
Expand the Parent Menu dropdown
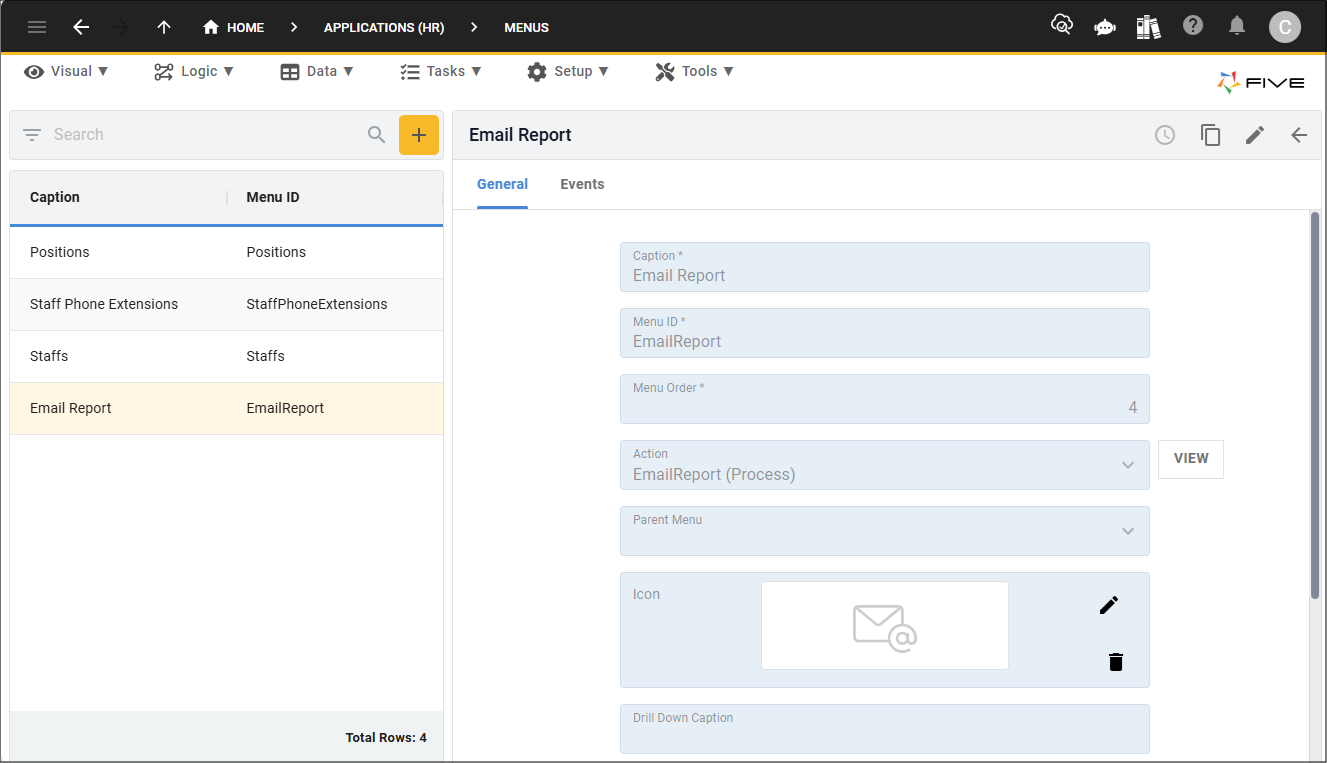(x=1128, y=531)
